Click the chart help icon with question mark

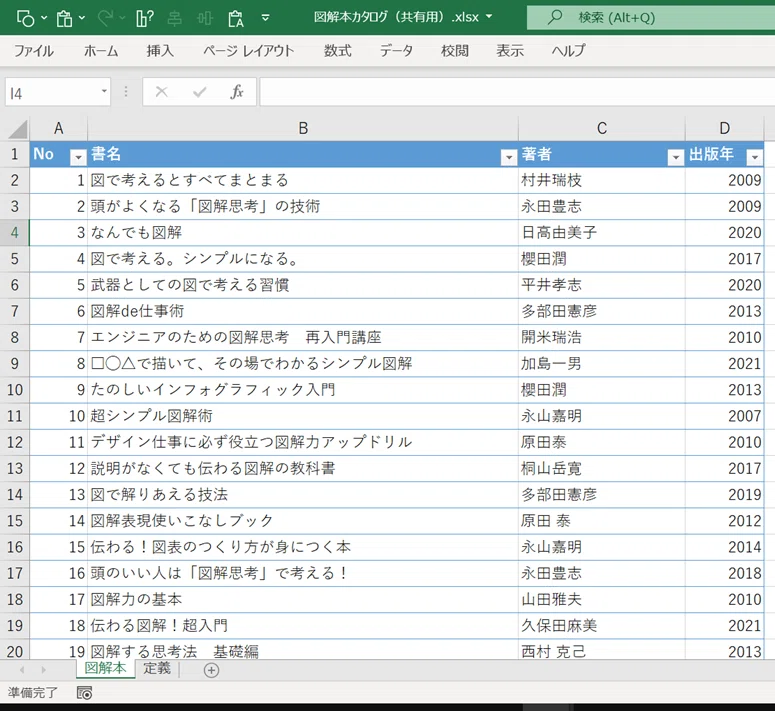click(144, 18)
